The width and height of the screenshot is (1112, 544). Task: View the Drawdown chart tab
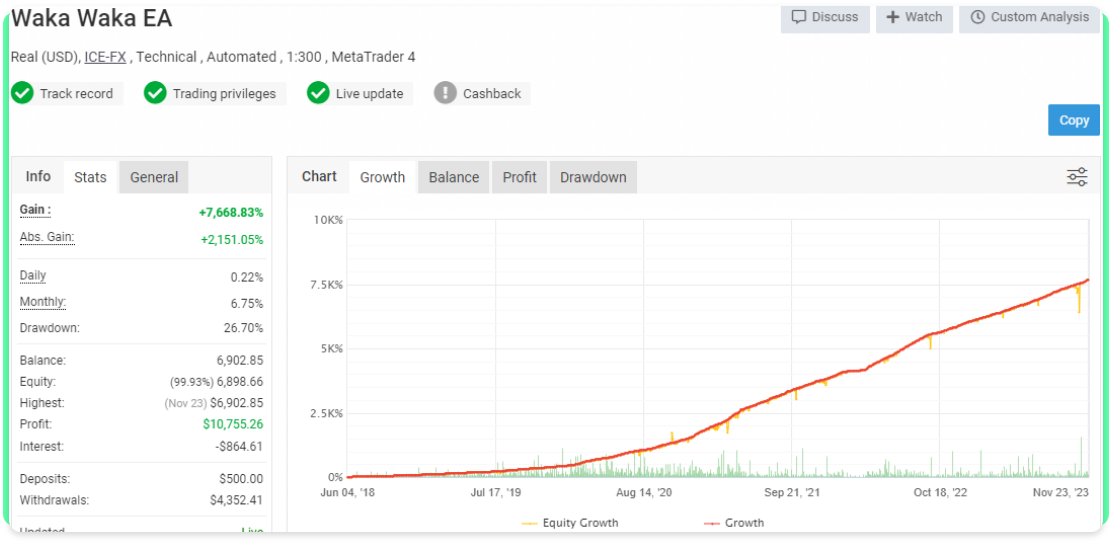(593, 177)
